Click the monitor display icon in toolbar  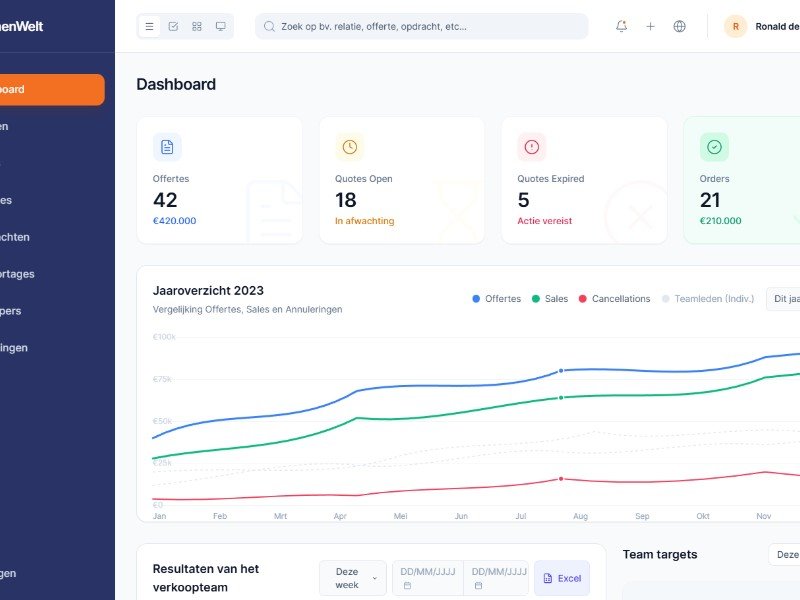[x=221, y=26]
